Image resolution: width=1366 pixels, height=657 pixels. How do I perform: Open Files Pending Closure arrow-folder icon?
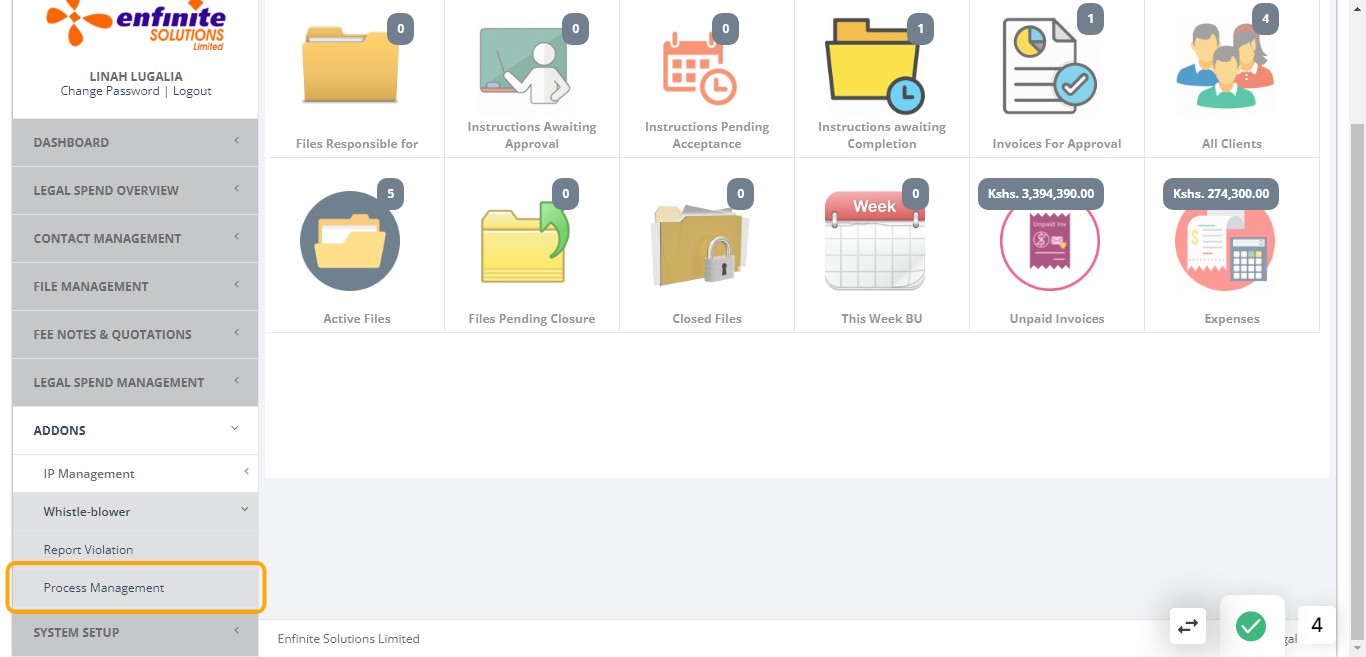tap(525, 241)
